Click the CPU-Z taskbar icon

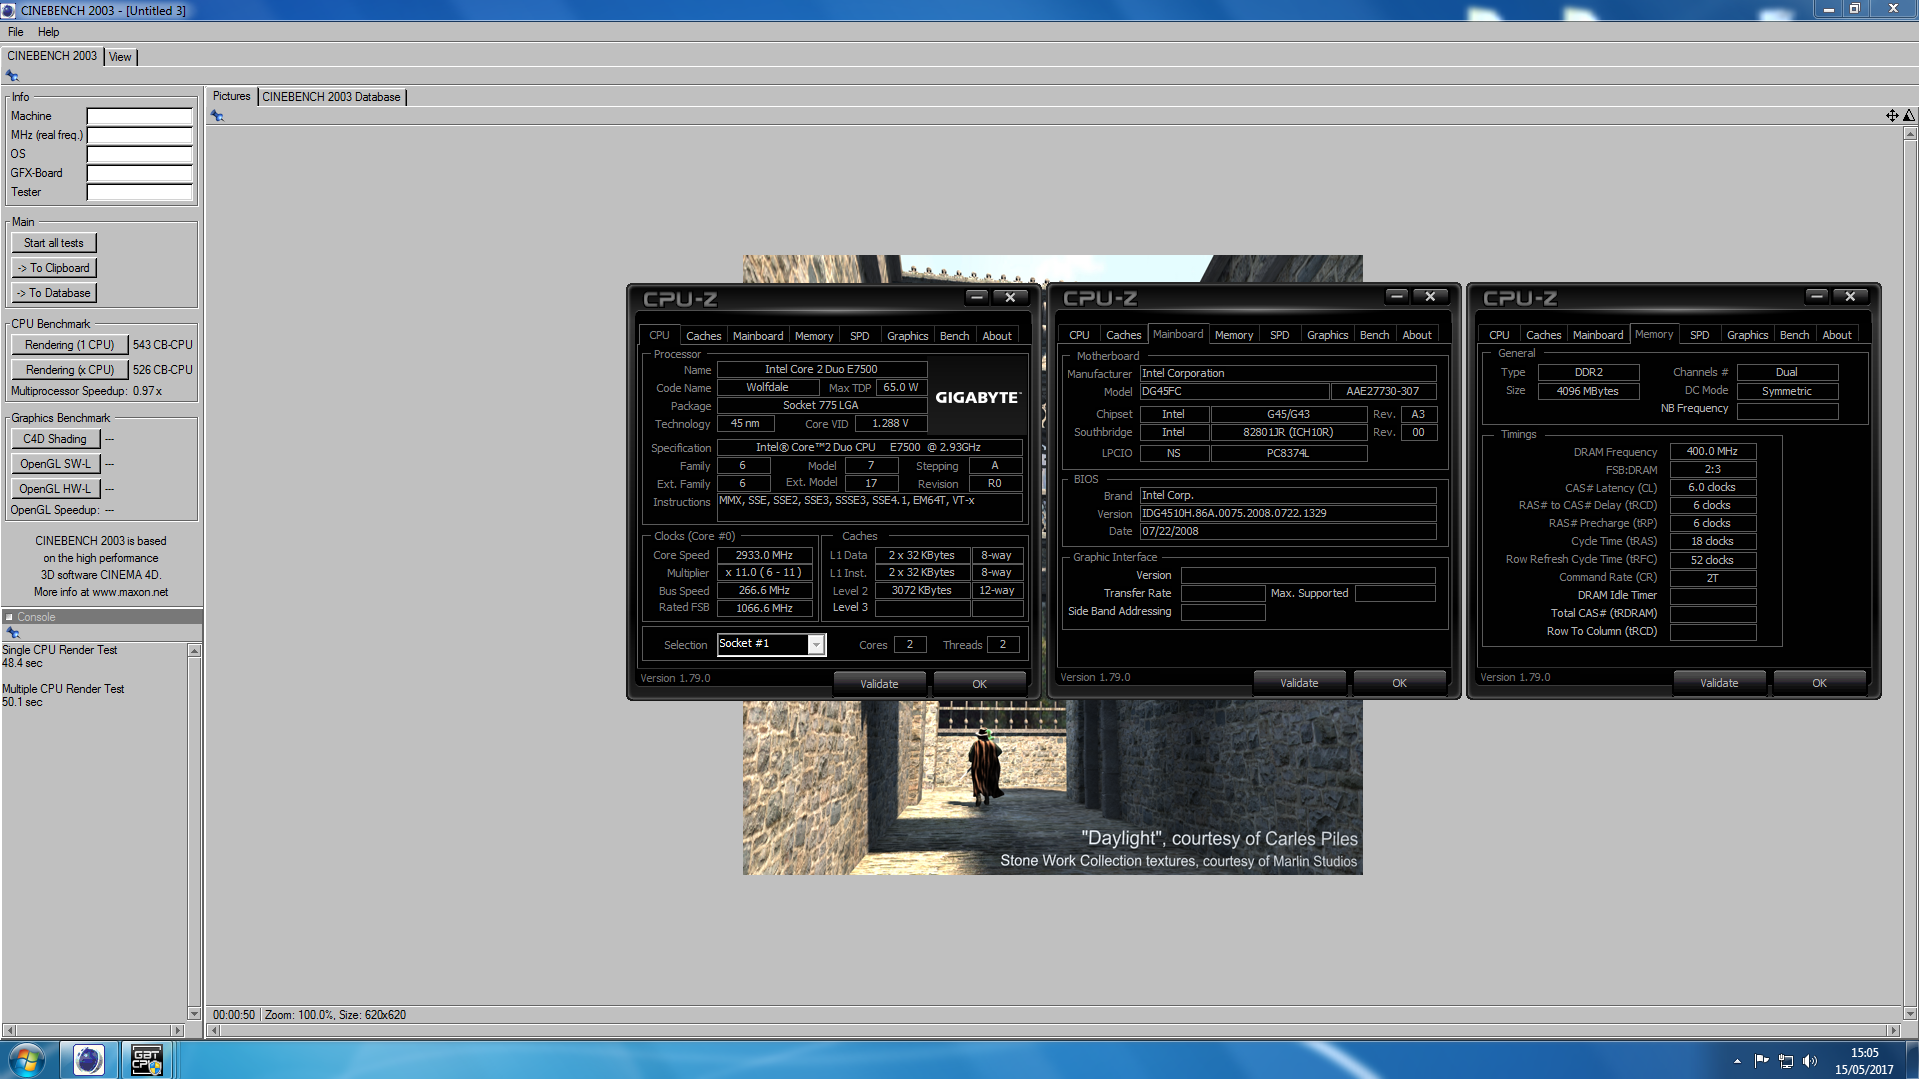coord(147,1059)
